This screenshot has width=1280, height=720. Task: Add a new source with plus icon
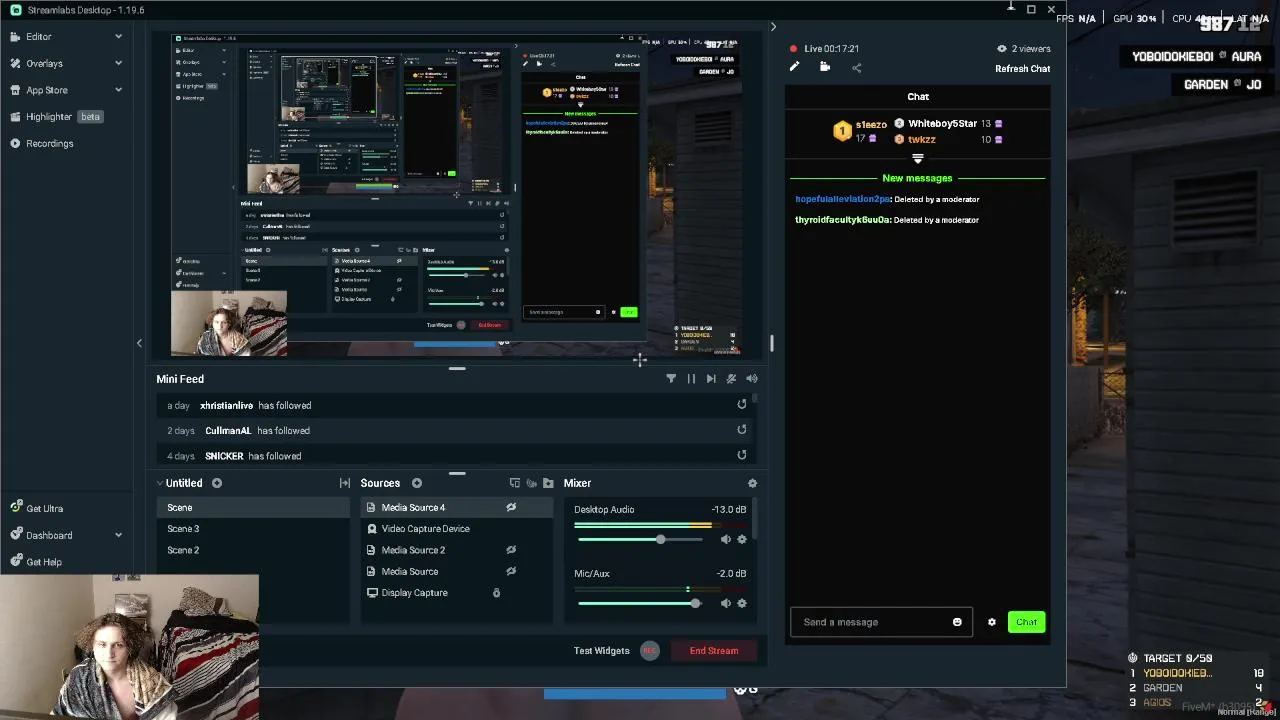point(417,483)
